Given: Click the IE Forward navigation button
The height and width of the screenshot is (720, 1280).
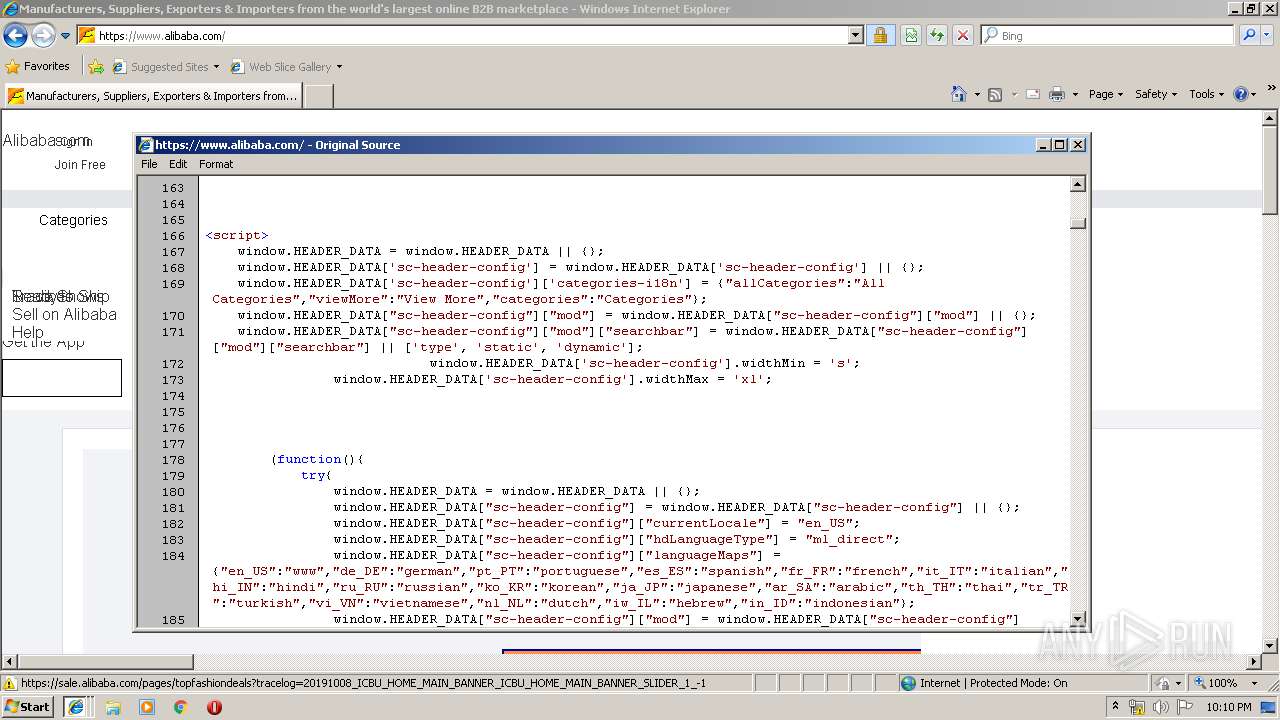Looking at the screenshot, I should 43,36.
